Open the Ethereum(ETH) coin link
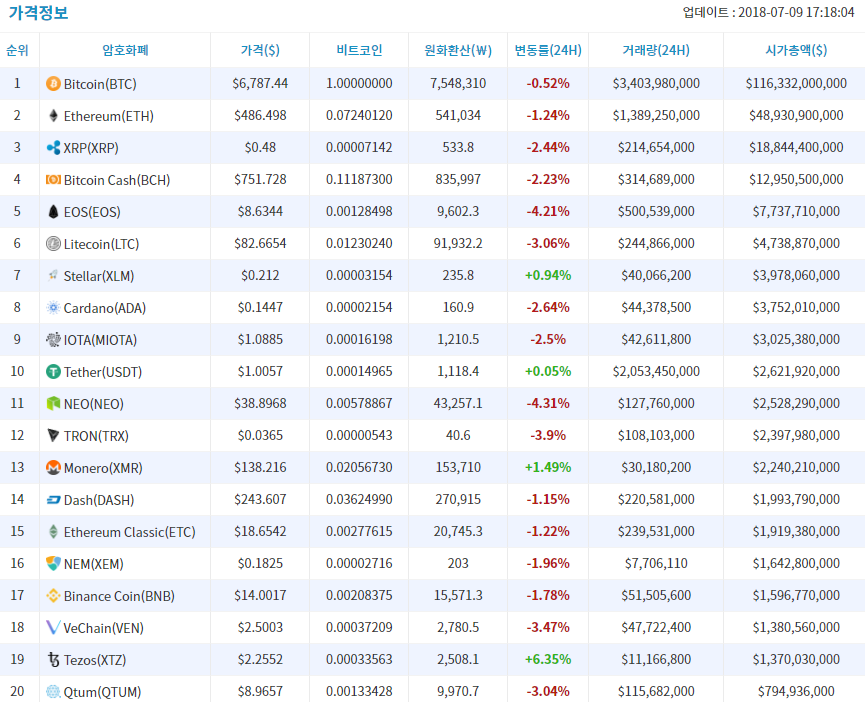 click(109, 116)
